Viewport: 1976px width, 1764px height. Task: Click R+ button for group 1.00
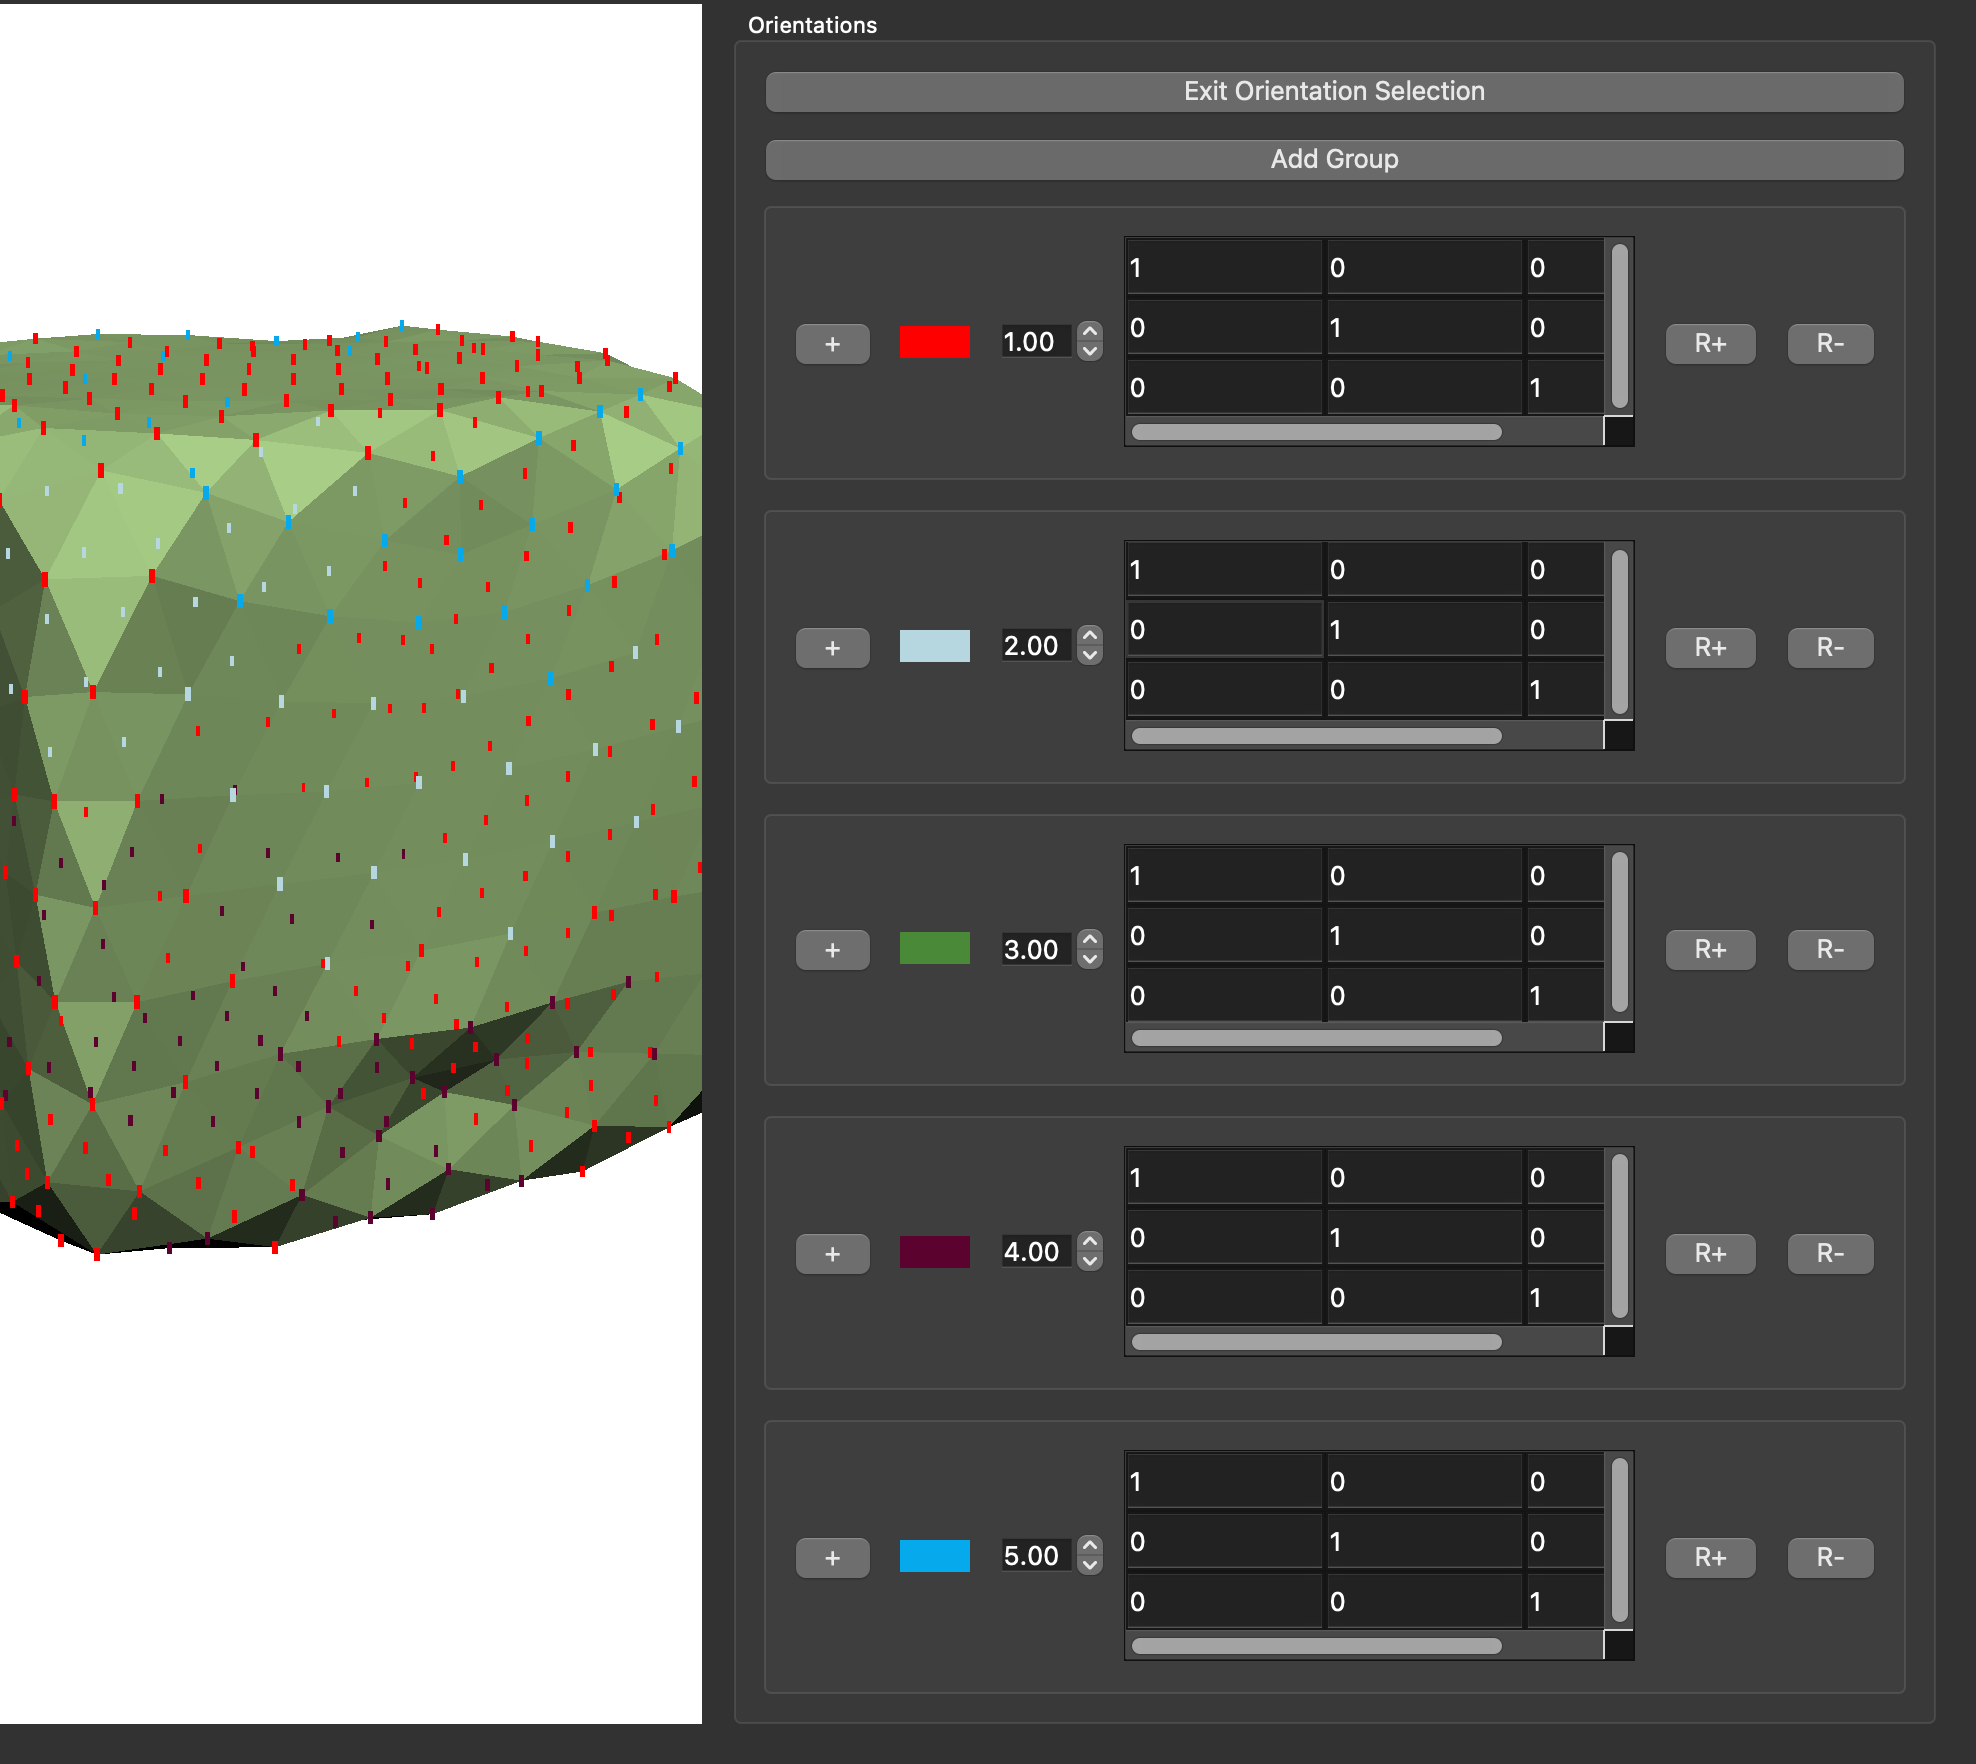(1710, 344)
